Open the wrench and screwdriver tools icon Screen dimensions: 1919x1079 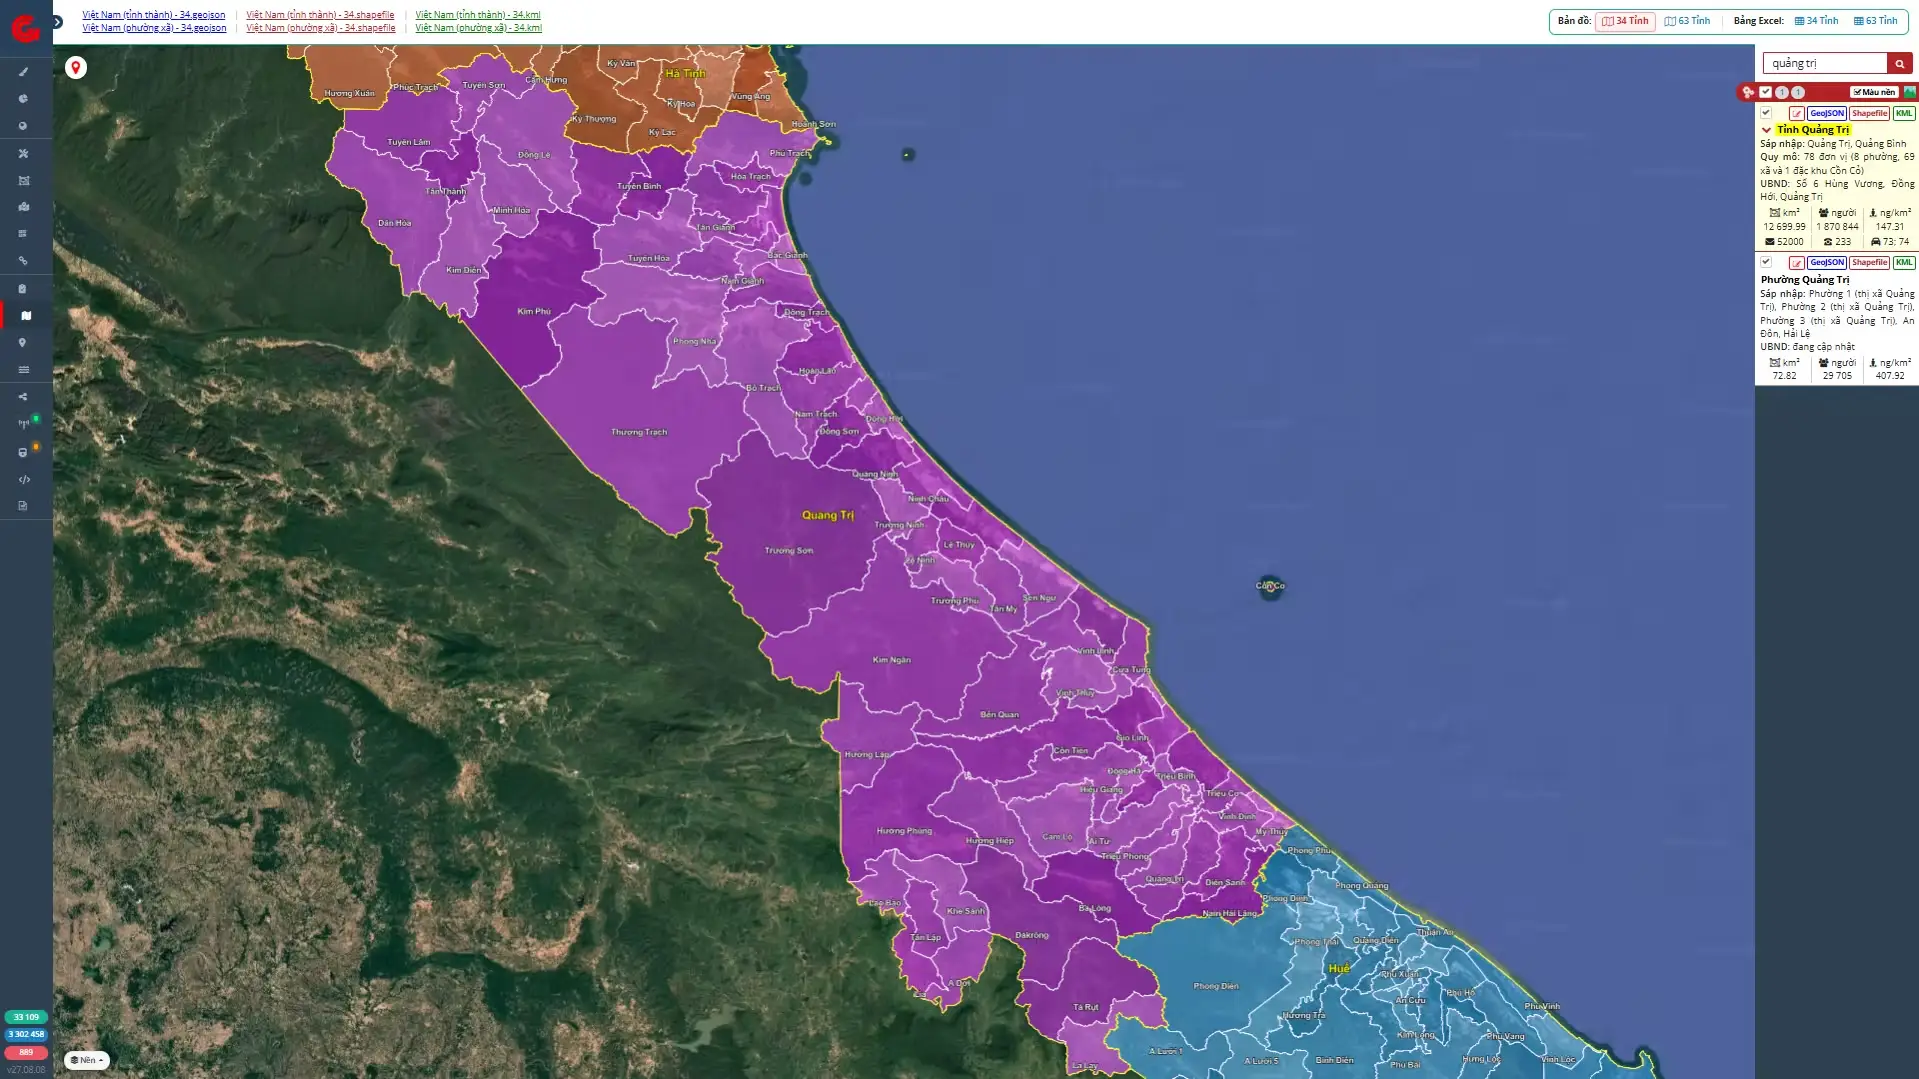(x=23, y=153)
